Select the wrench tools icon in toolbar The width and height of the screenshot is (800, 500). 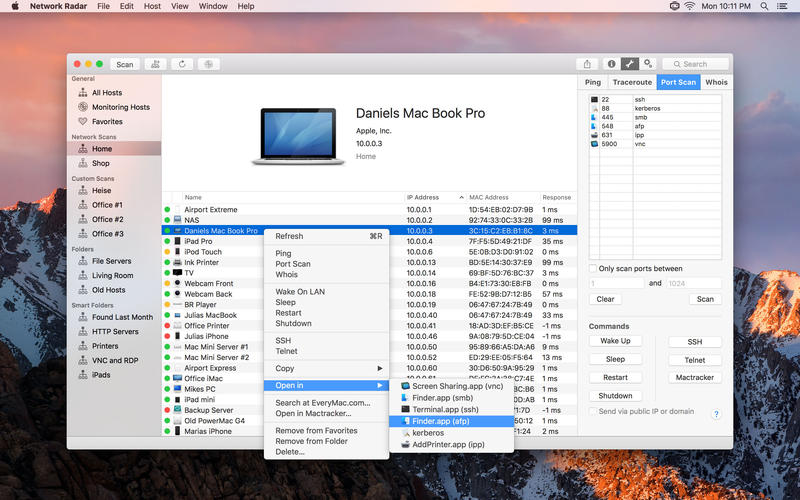point(630,64)
